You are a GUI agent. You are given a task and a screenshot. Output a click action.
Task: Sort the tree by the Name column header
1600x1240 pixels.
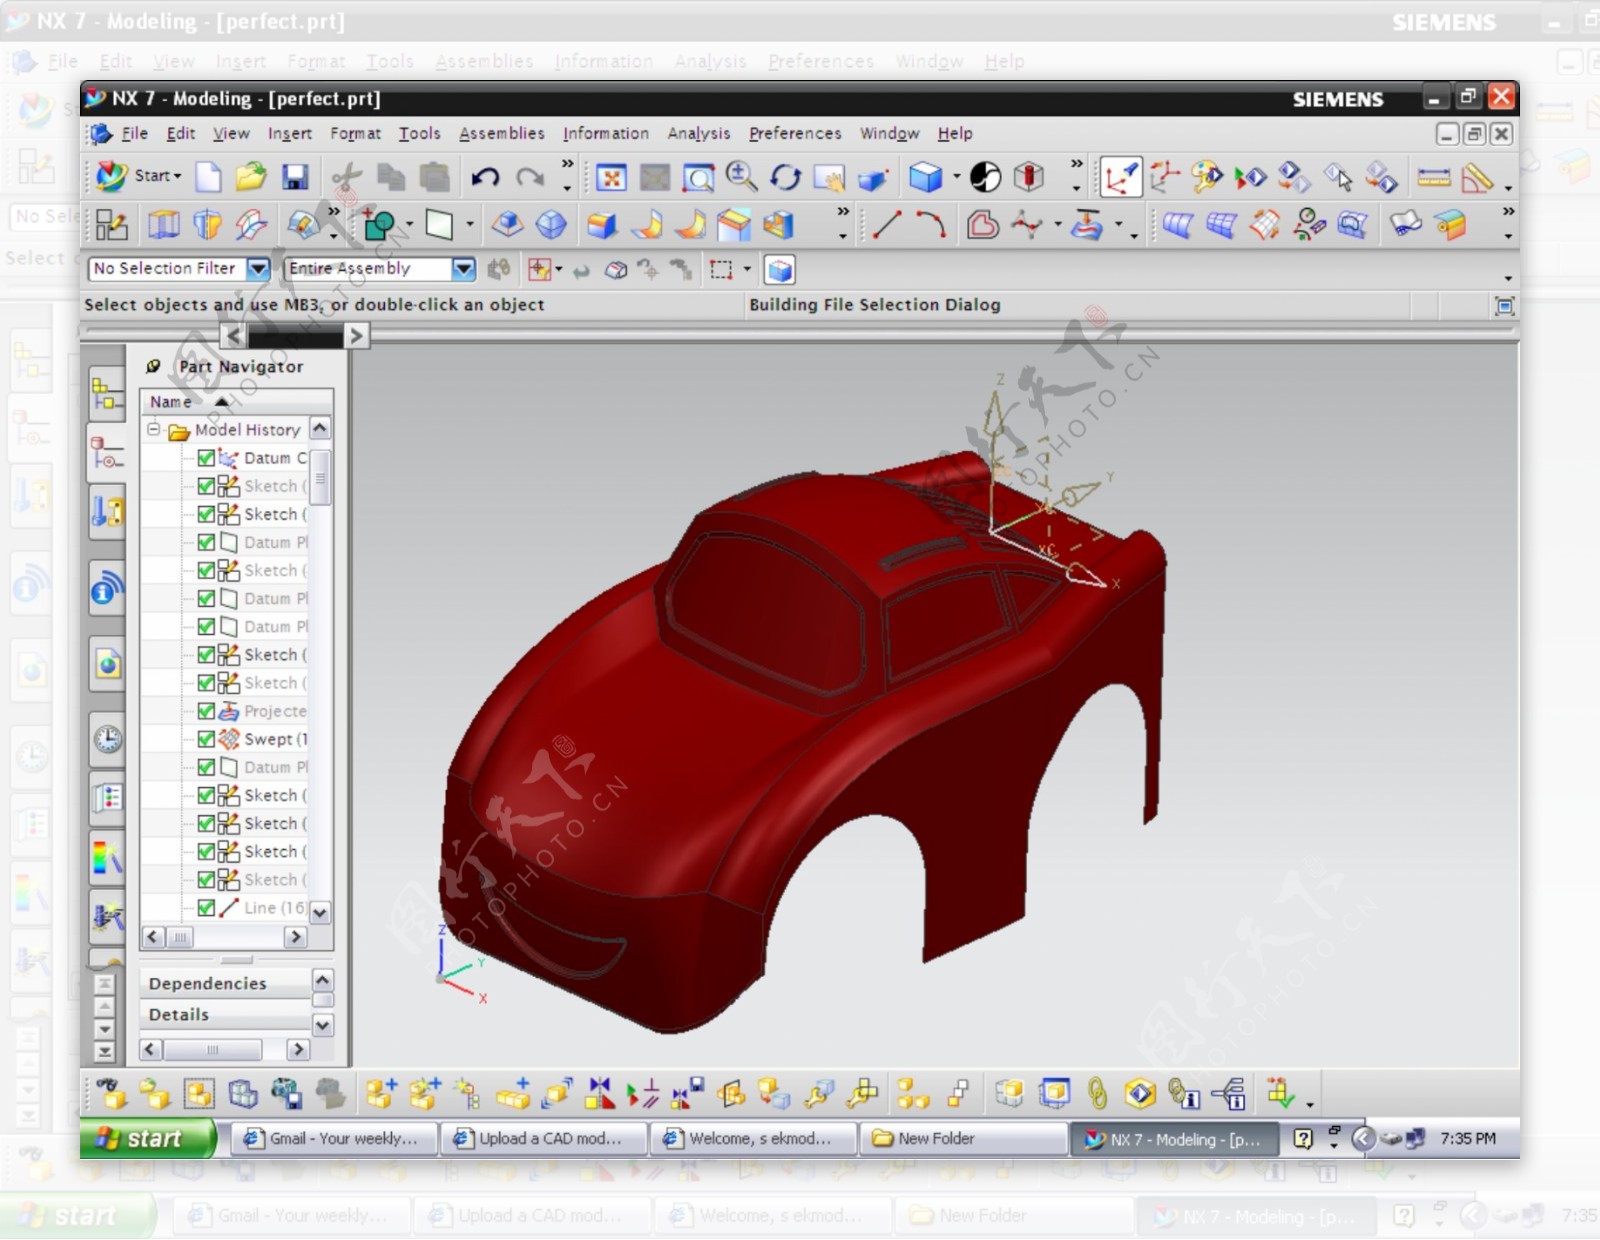click(236, 401)
